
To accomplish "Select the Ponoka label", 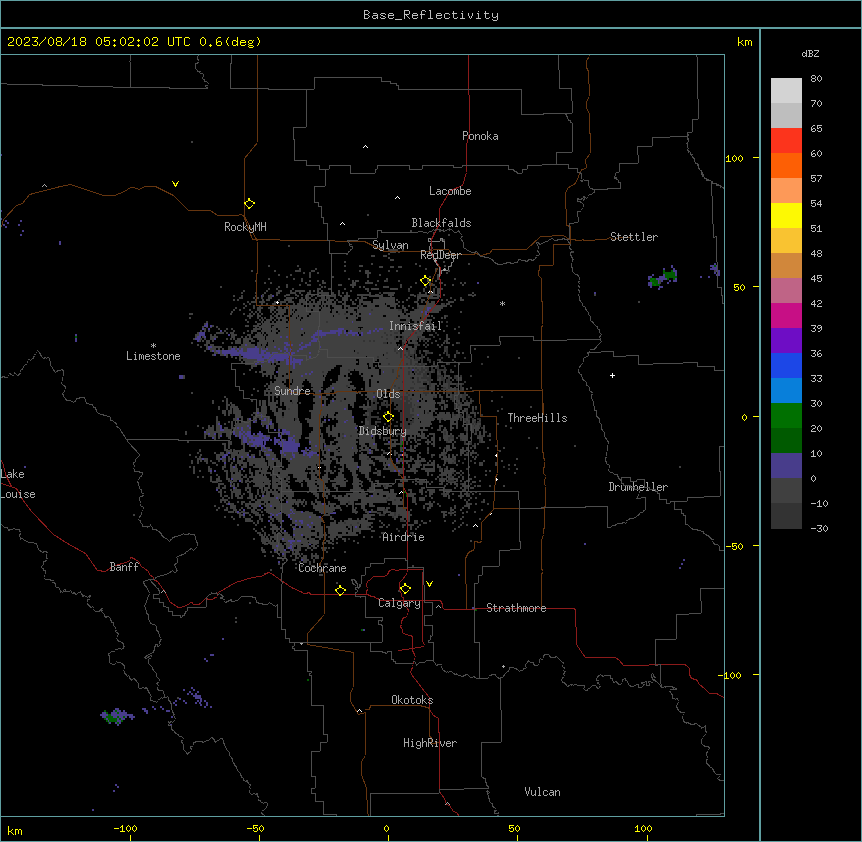I will pos(480,136).
